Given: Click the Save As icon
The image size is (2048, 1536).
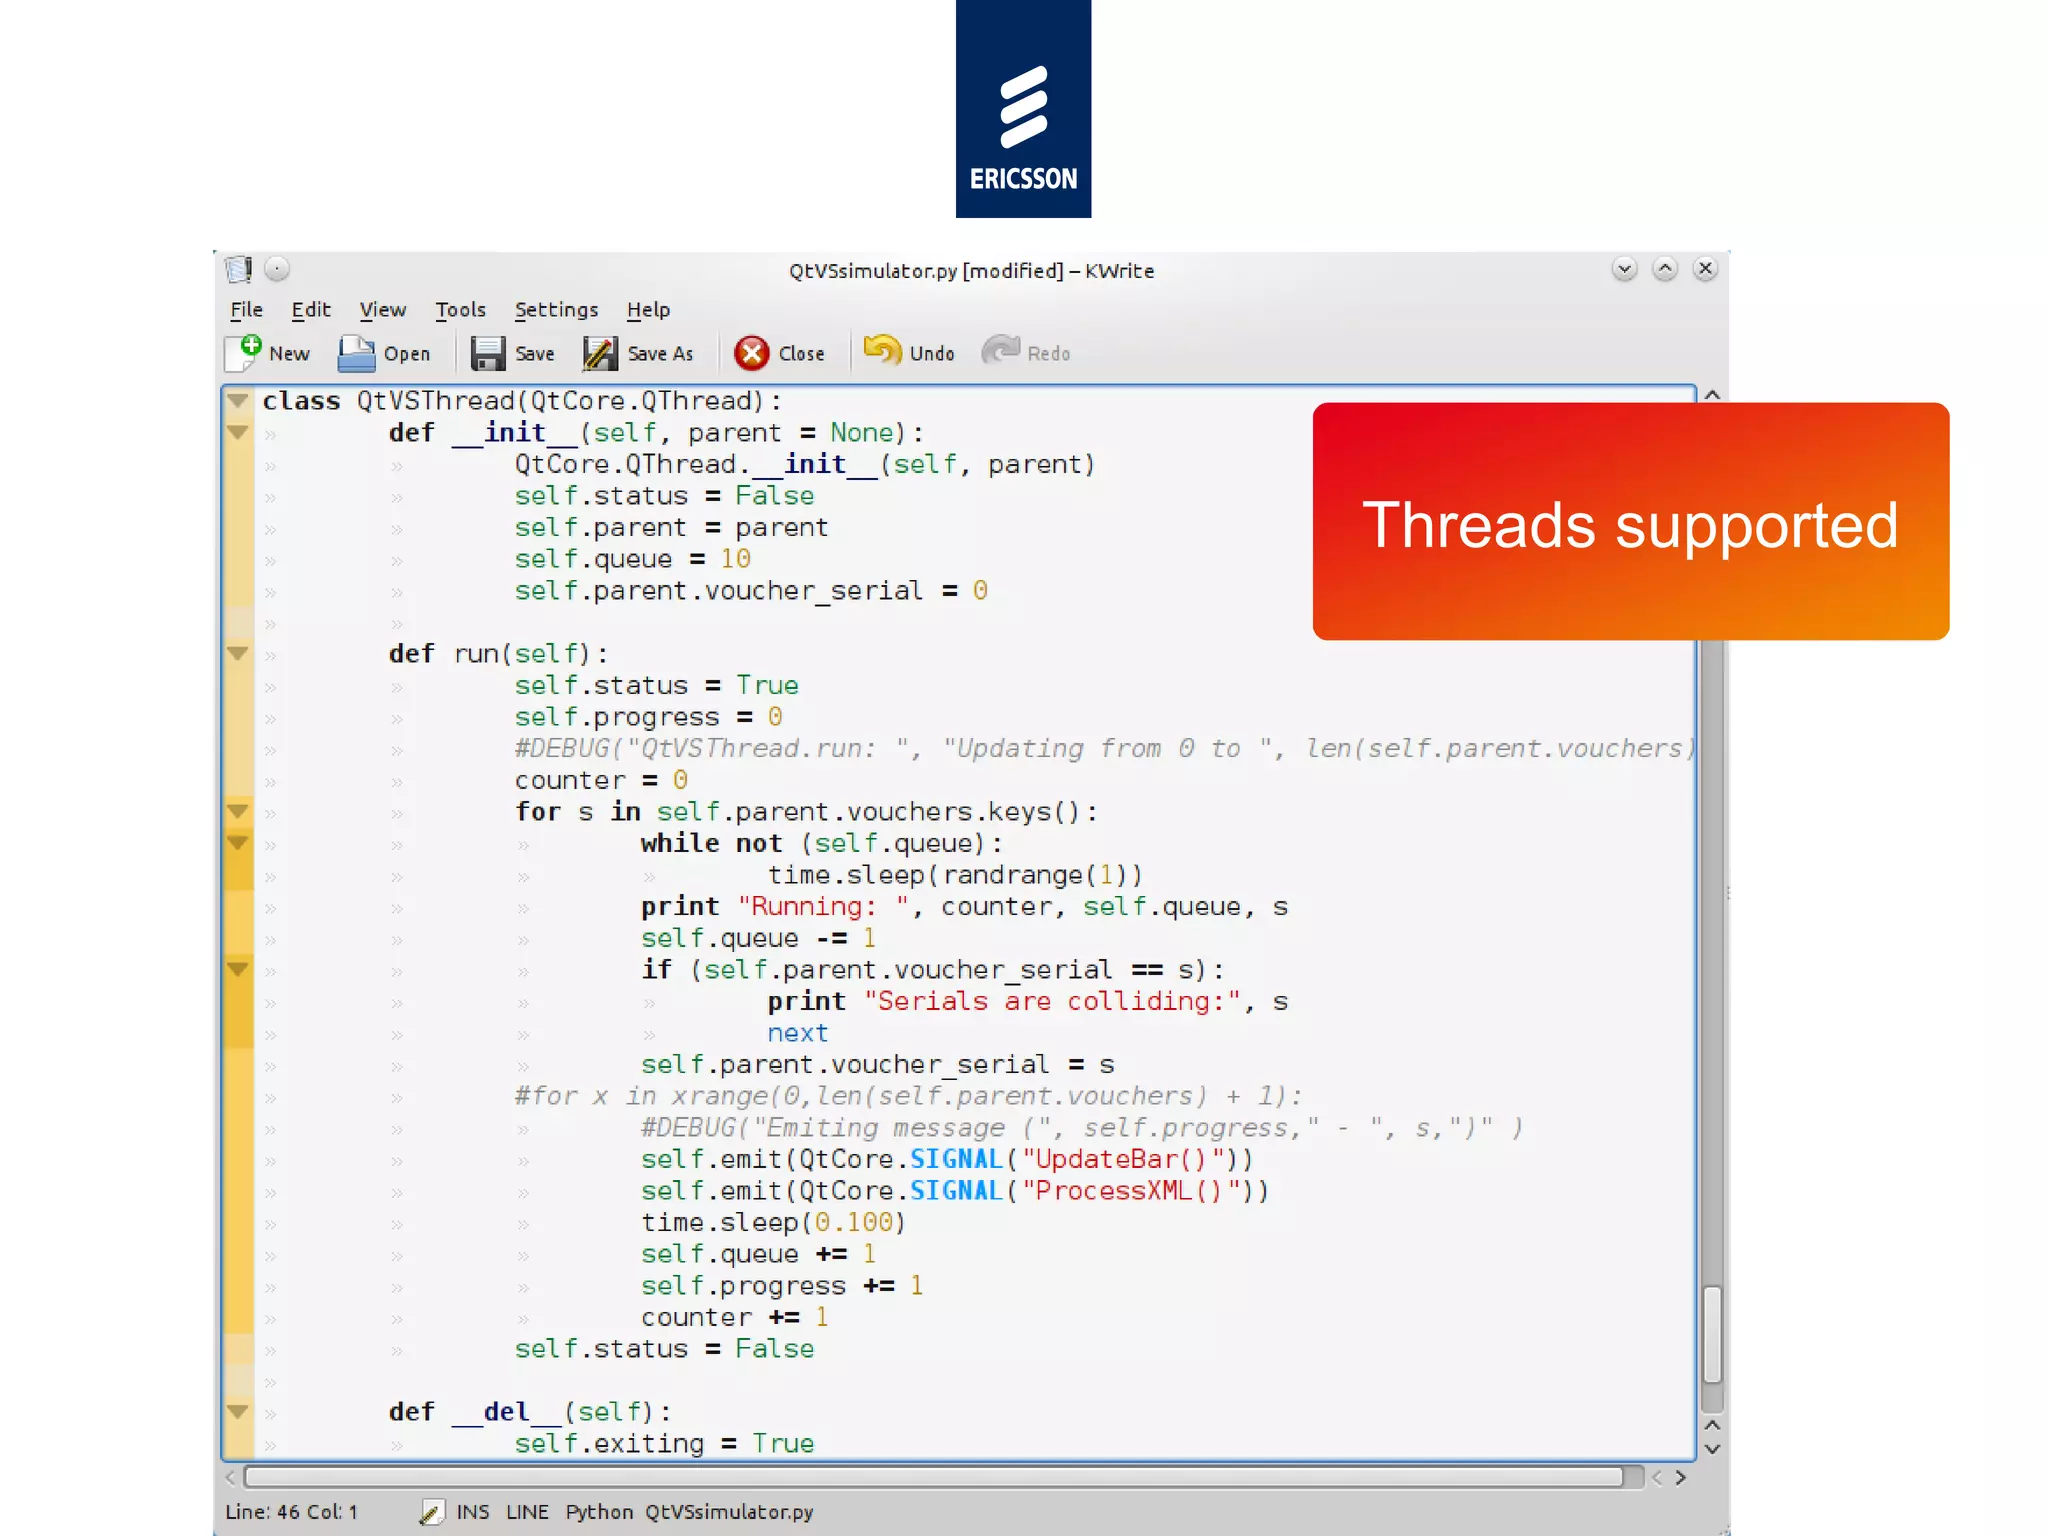Looking at the screenshot, I should (601, 353).
